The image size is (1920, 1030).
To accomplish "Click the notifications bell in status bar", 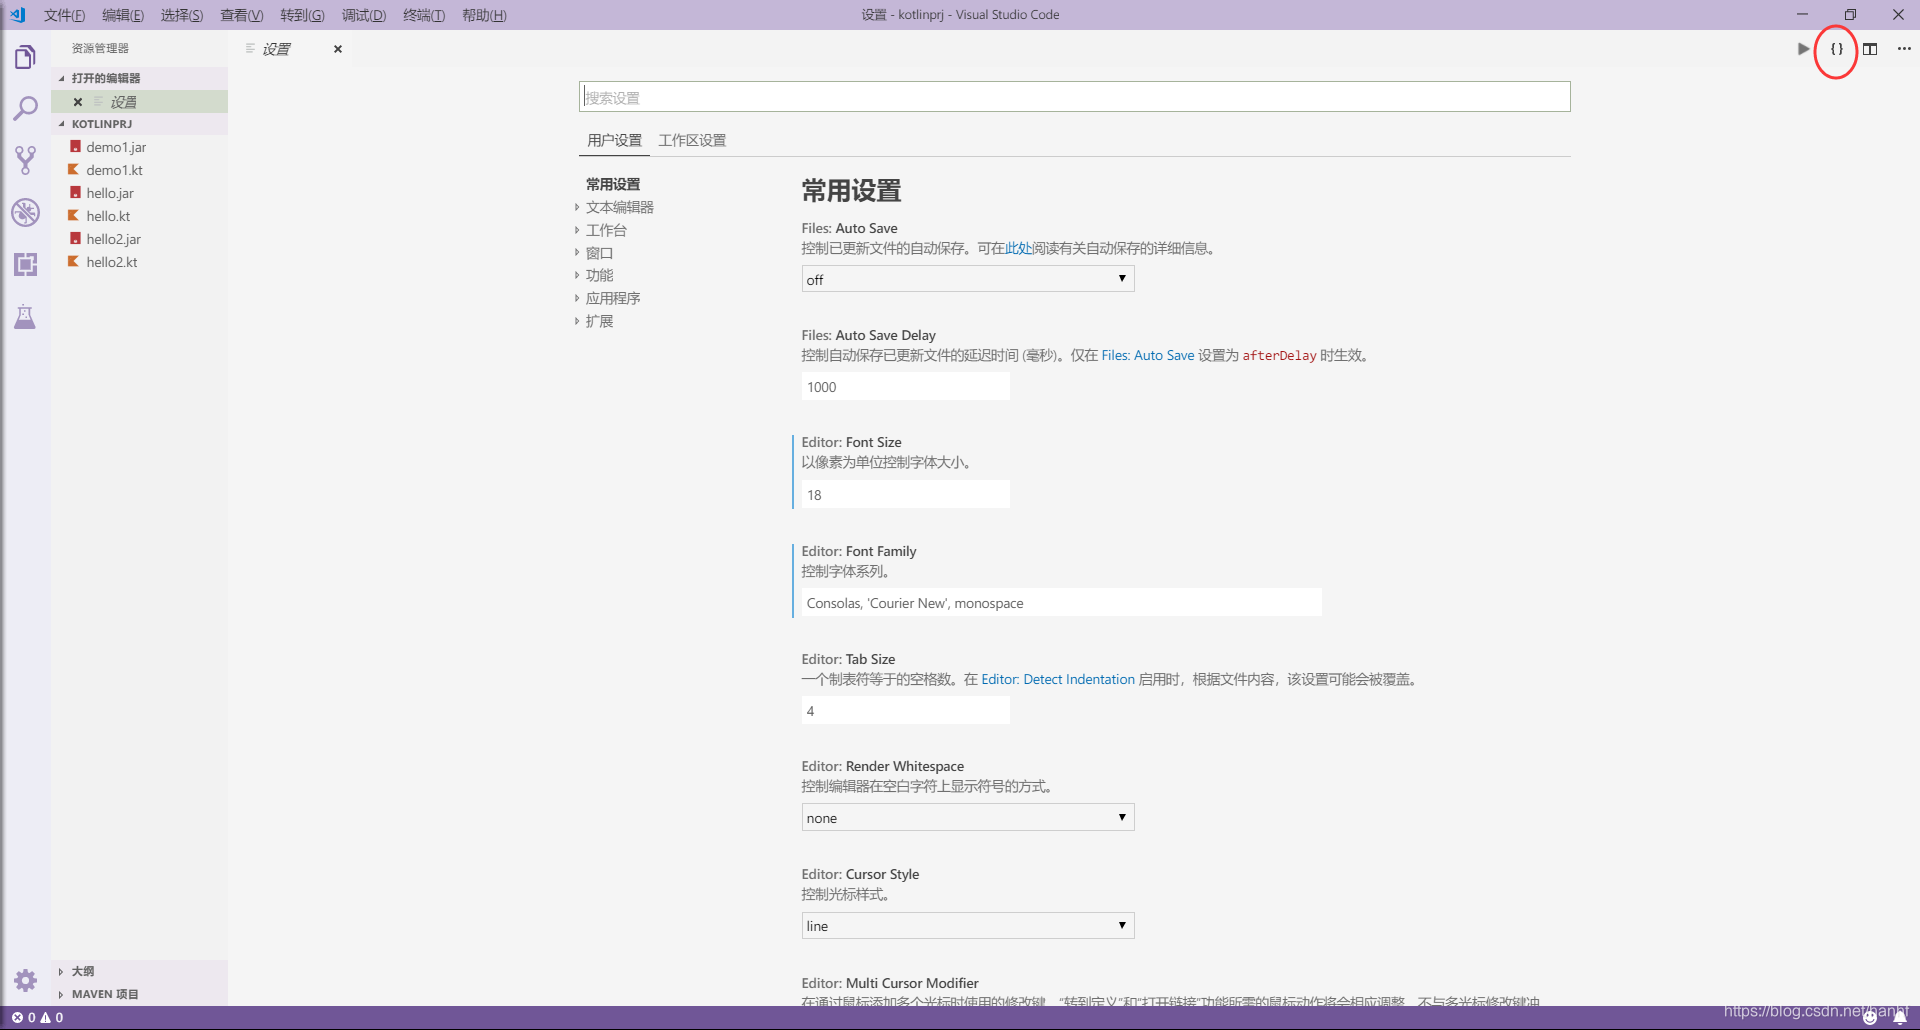I will (1900, 1018).
